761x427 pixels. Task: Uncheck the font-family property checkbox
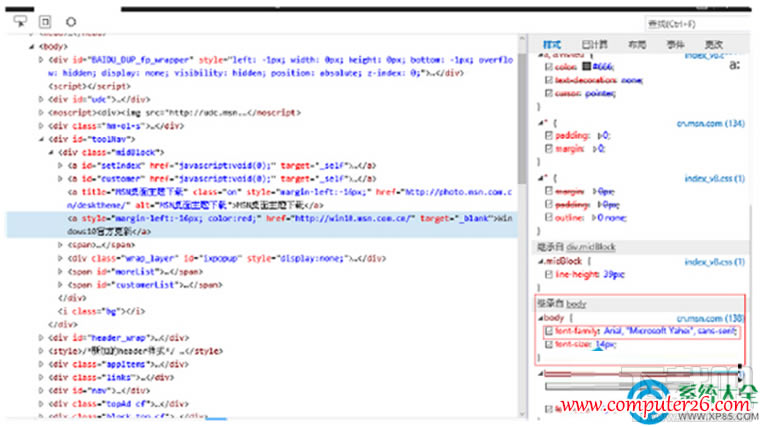point(547,331)
